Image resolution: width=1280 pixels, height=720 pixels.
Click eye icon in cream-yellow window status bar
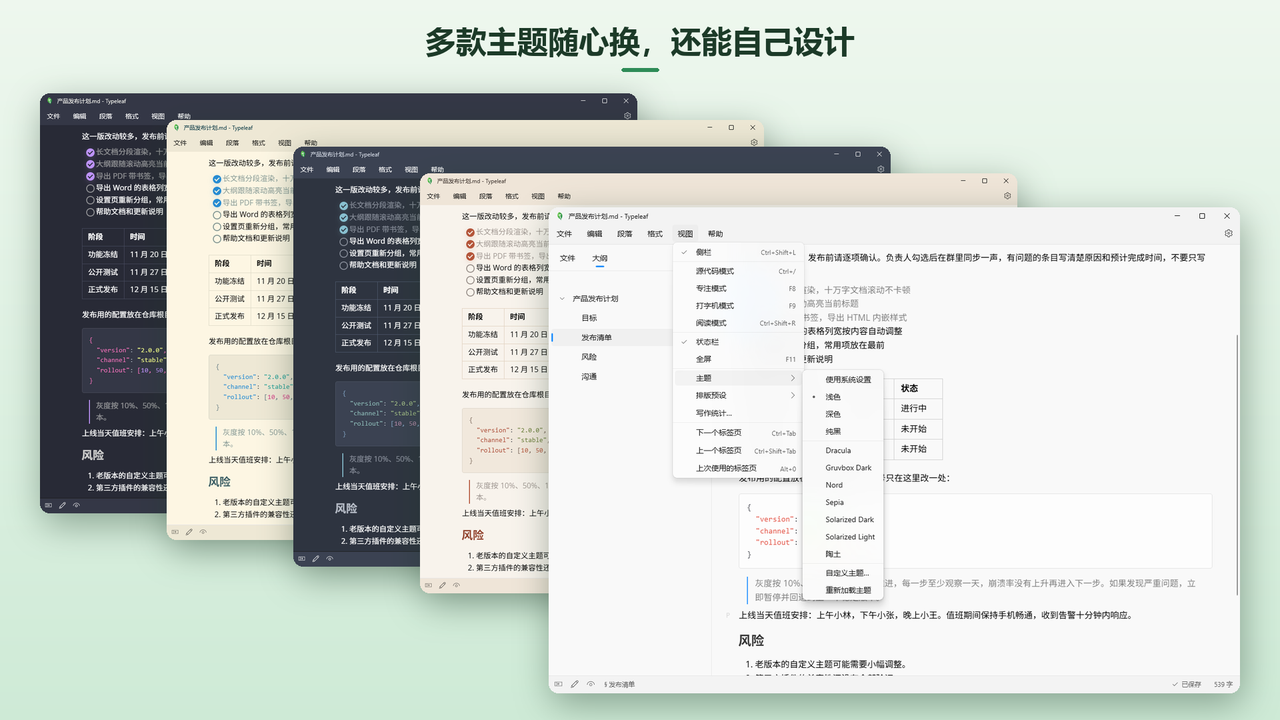(x=204, y=532)
